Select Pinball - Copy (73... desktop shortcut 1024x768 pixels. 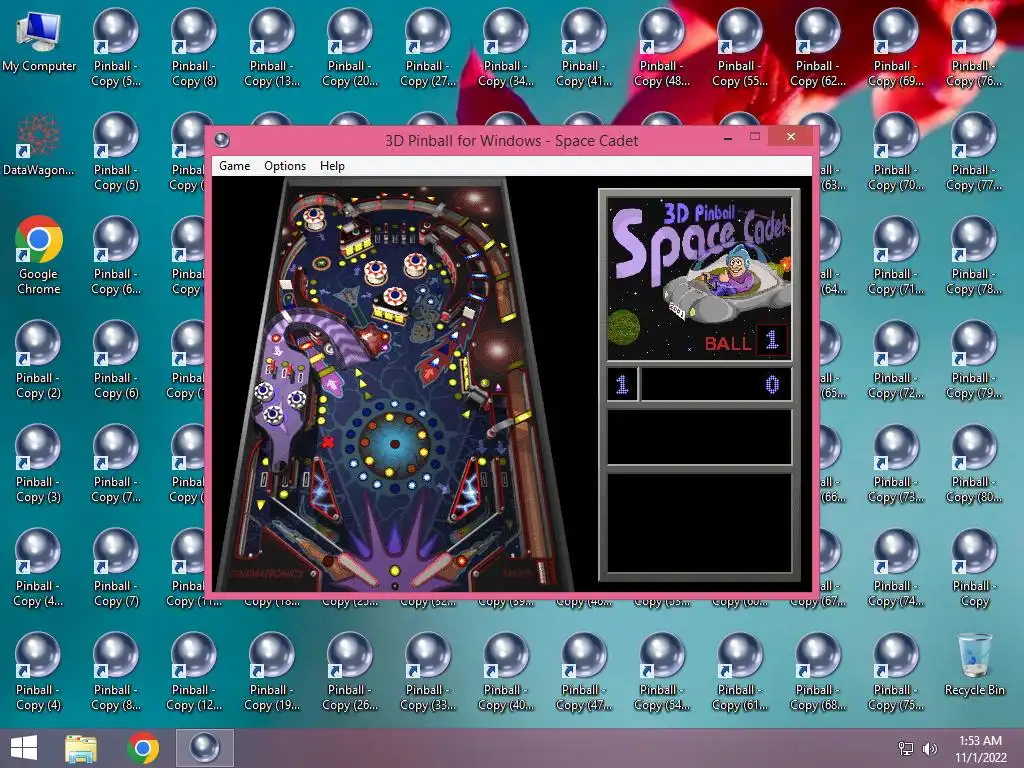(x=896, y=464)
